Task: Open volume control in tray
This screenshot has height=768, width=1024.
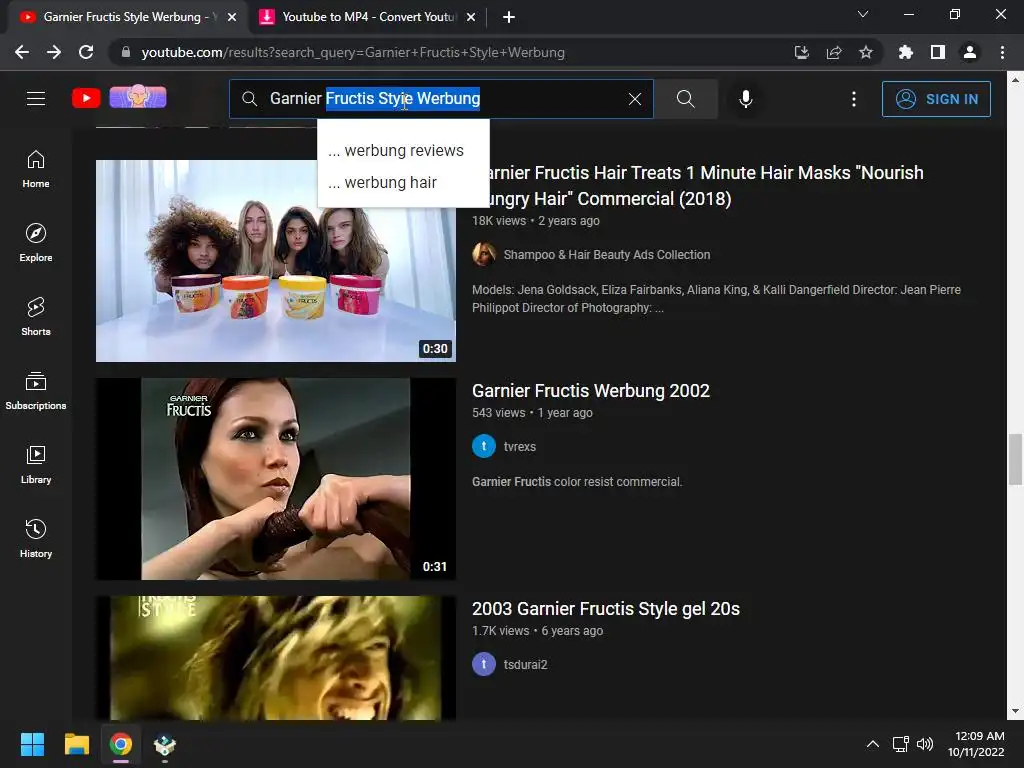Action: [925, 744]
